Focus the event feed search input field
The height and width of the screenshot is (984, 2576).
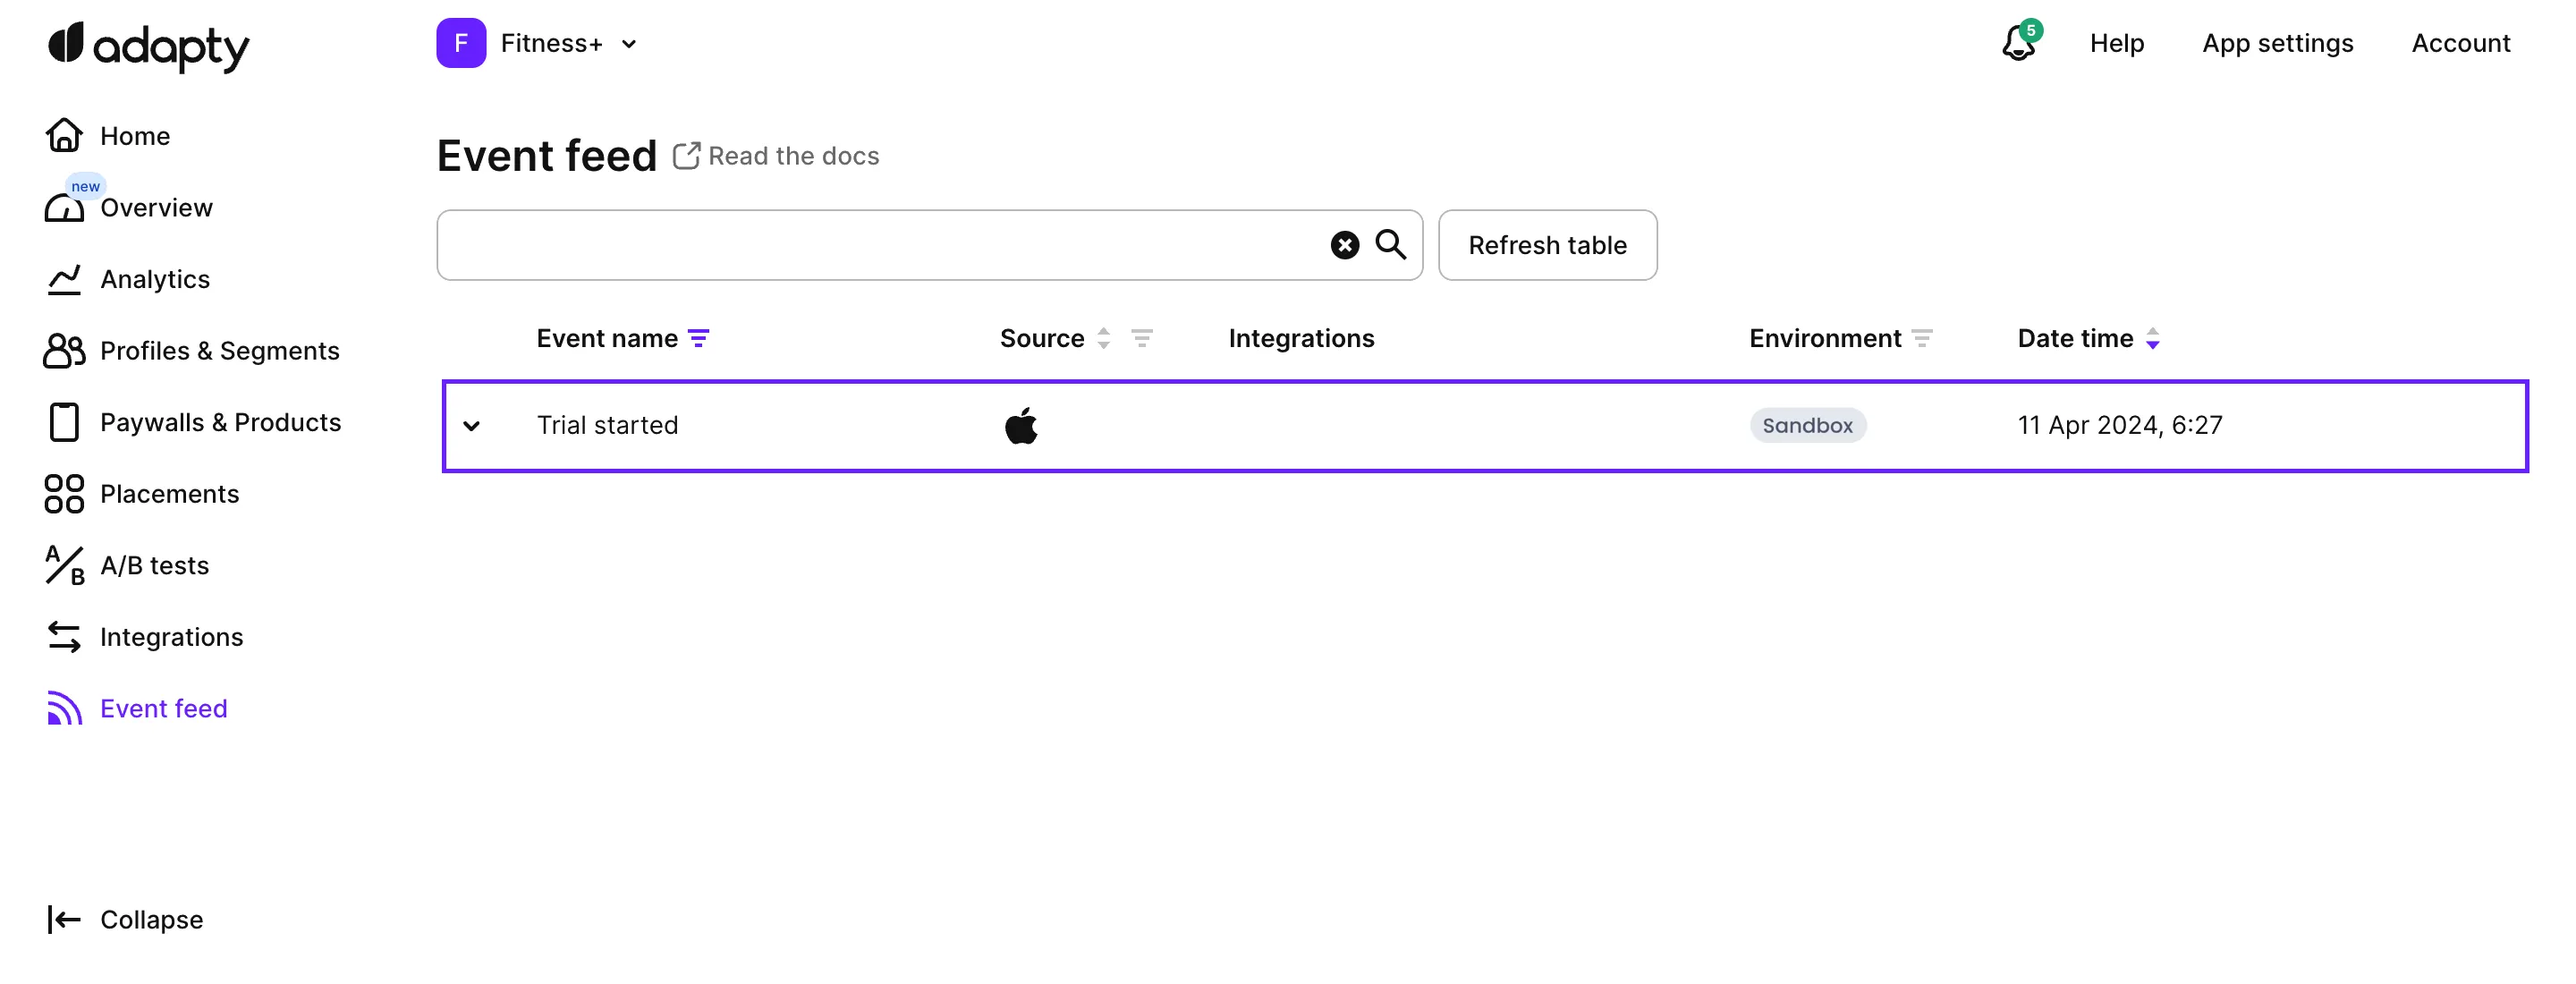pos(880,245)
